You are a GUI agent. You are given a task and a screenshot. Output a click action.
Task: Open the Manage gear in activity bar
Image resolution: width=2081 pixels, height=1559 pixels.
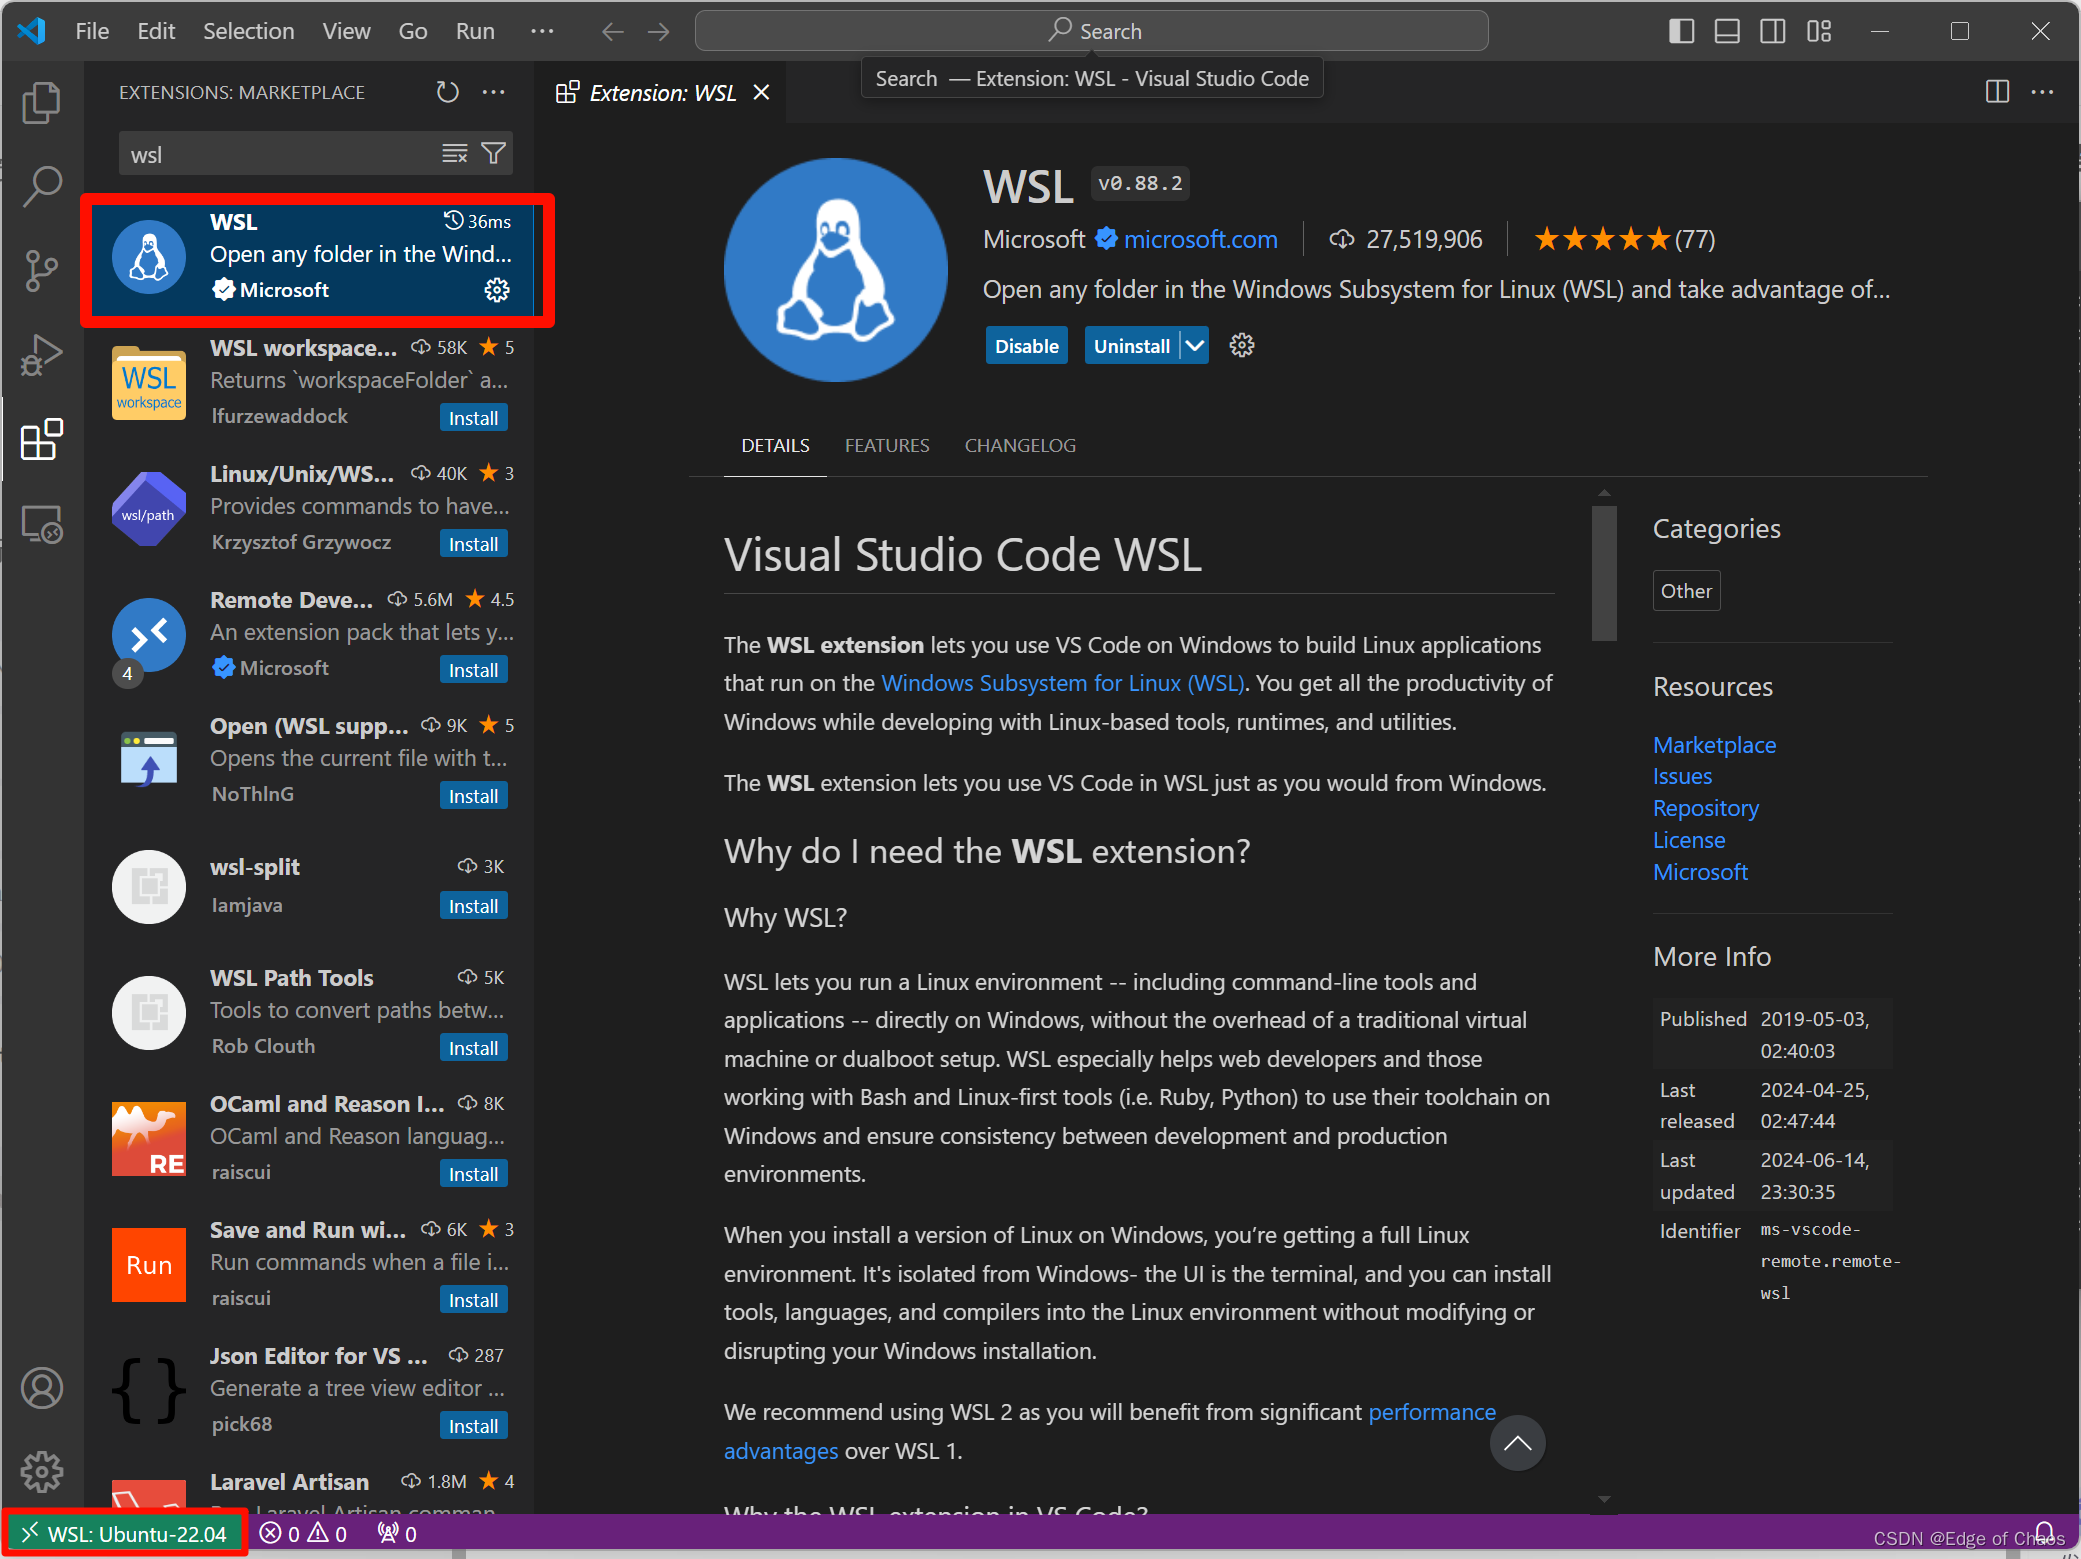point(41,1471)
